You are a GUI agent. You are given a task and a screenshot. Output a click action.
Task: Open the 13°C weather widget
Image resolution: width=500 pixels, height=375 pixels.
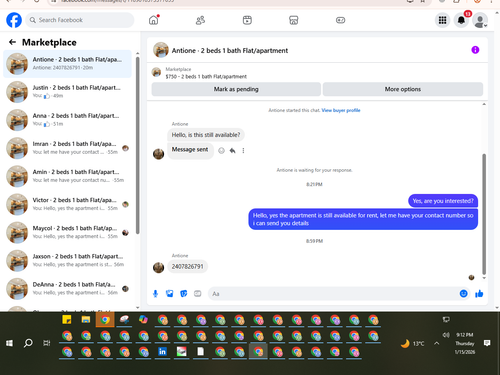coord(413,343)
